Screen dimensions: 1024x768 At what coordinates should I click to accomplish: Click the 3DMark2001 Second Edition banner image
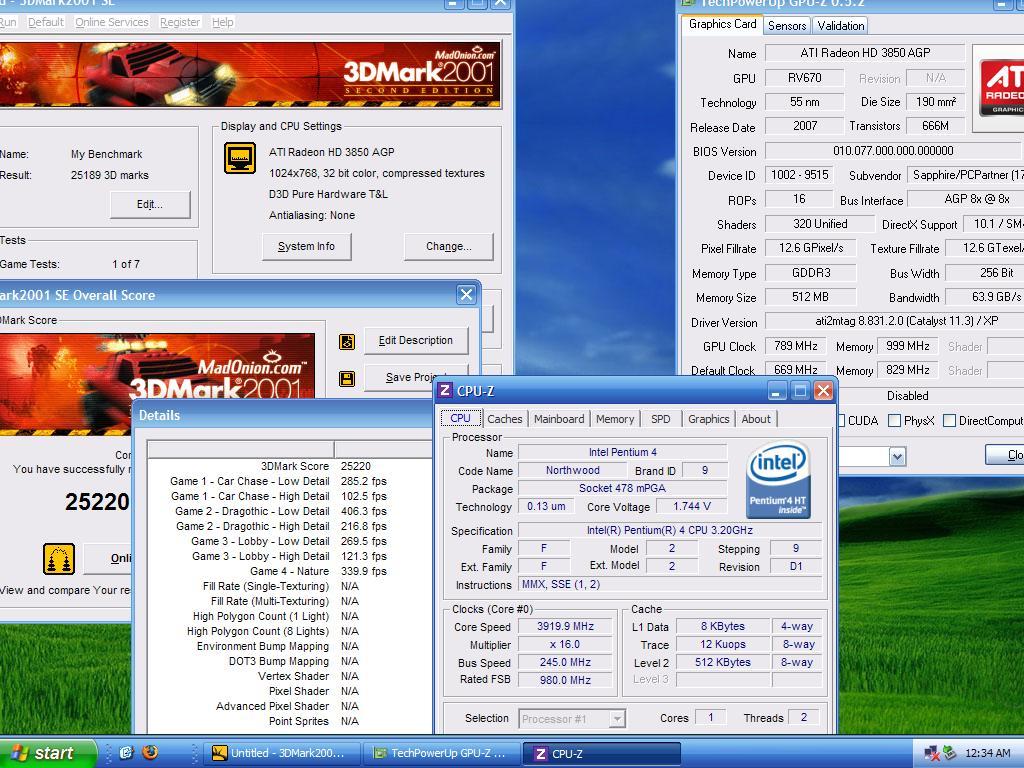click(250, 75)
